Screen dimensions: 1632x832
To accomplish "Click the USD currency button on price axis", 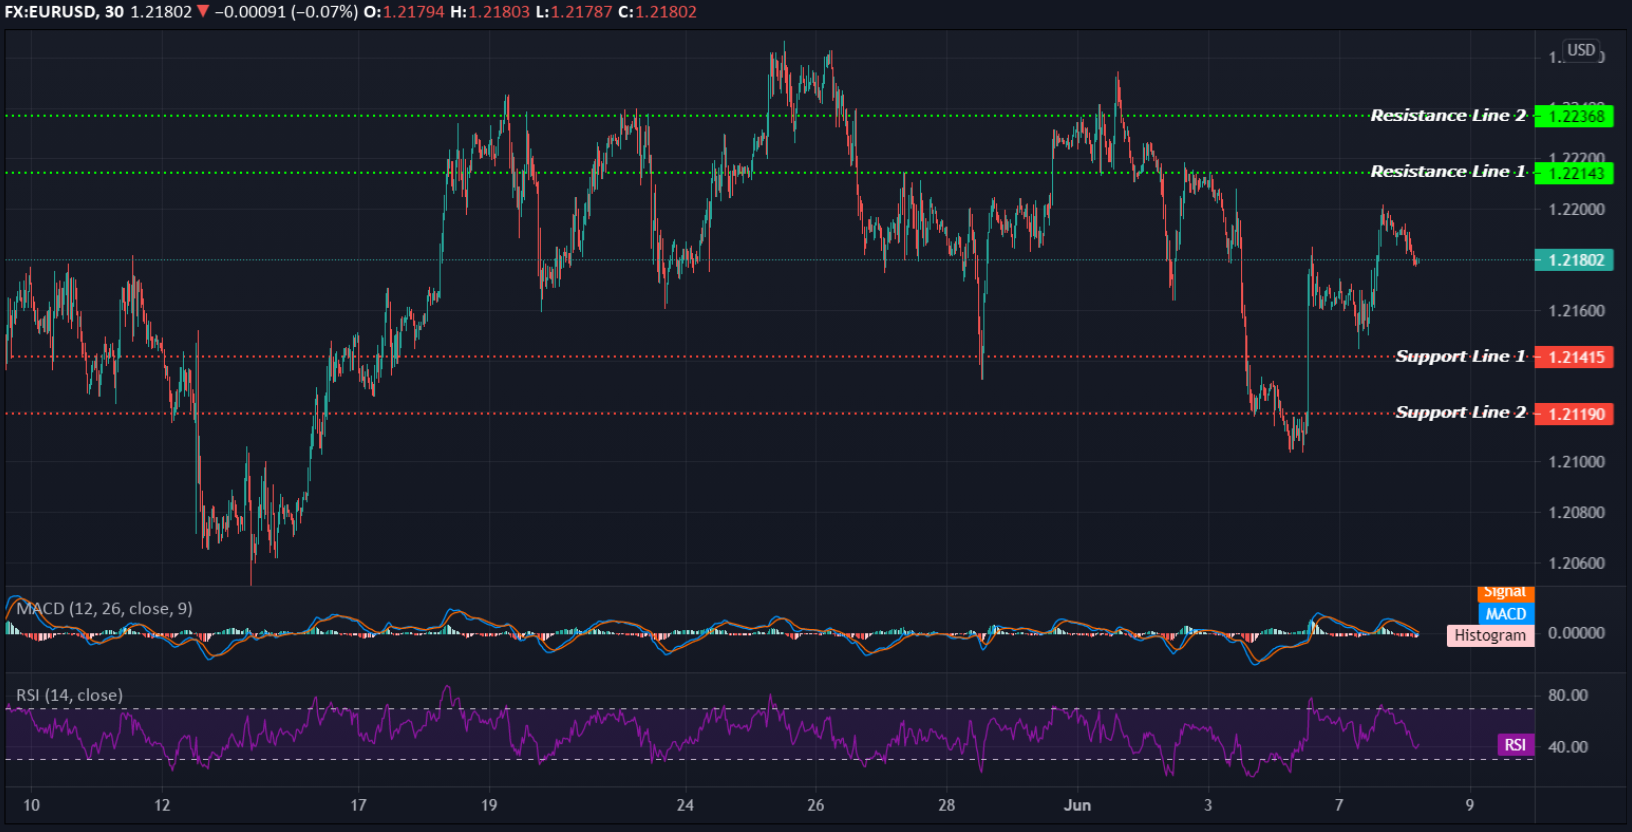I will pos(1581,50).
